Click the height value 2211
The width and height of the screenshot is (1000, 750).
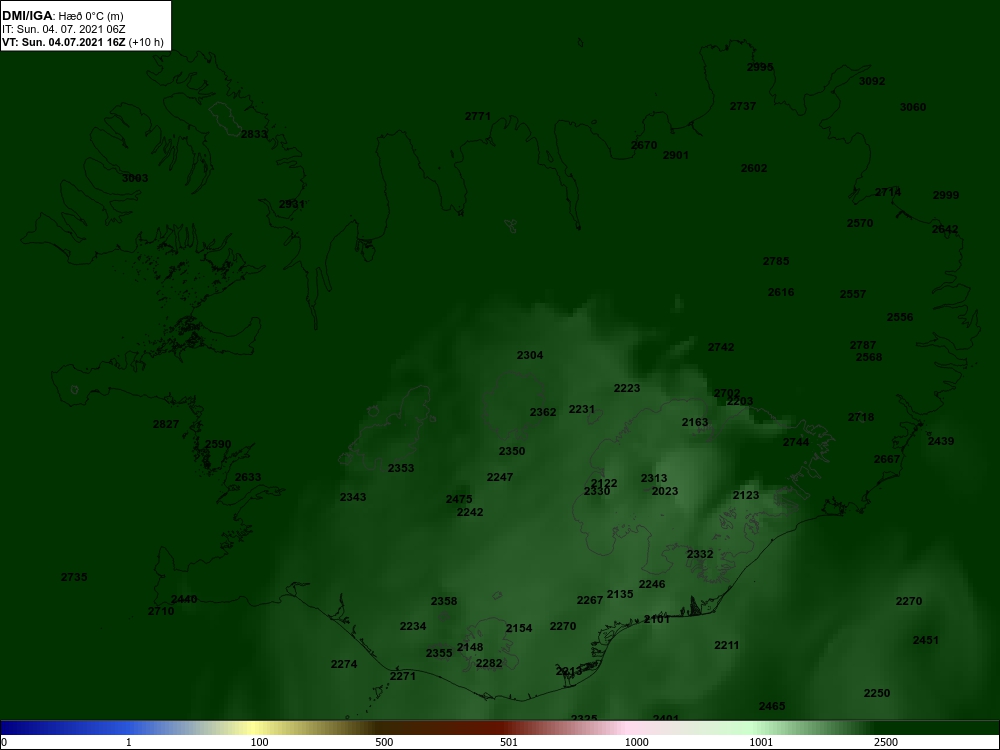(x=726, y=645)
